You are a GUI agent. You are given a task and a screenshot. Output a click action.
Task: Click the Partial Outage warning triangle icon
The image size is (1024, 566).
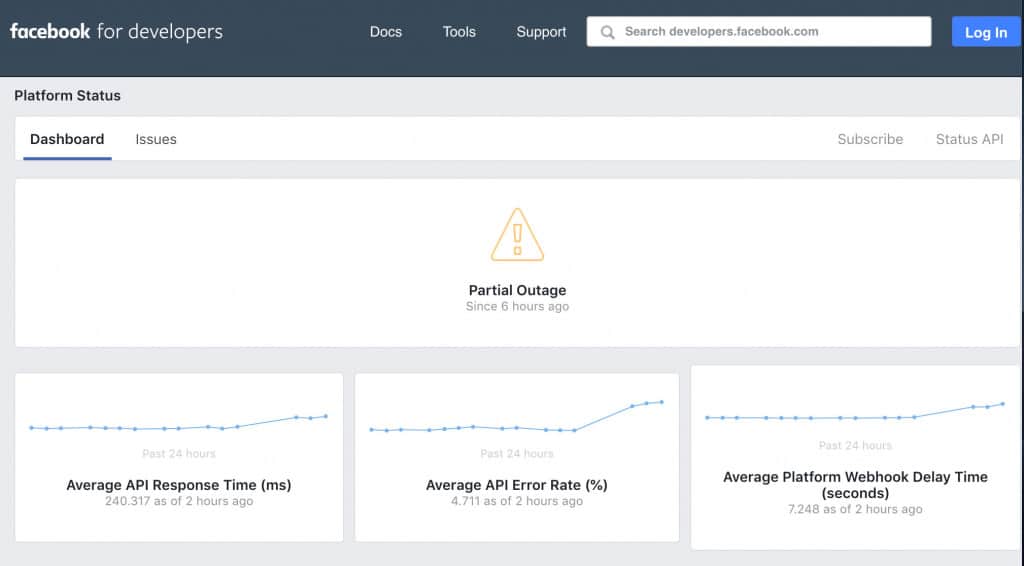(517, 235)
